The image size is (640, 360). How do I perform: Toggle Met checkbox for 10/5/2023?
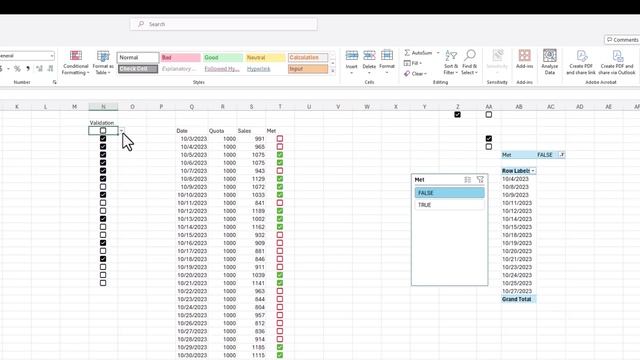pos(280,155)
